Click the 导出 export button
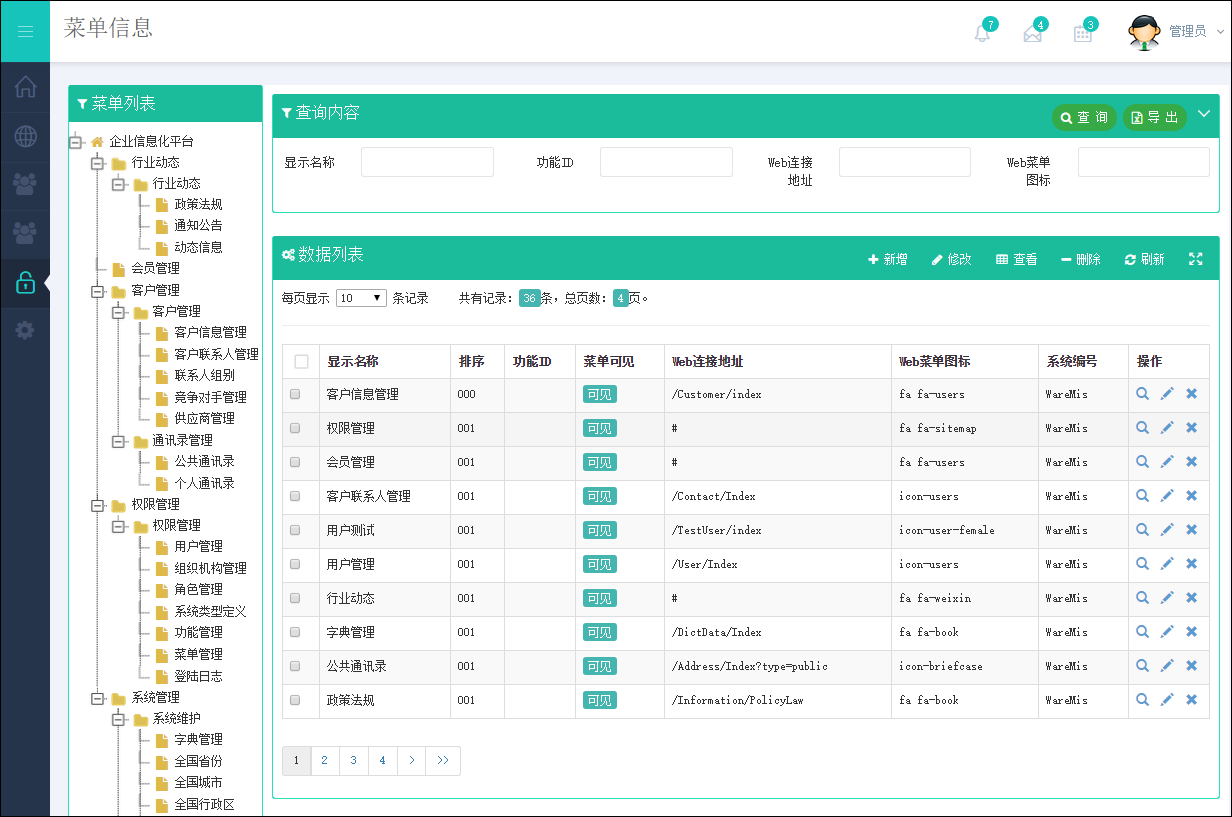The image size is (1232, 817). click(1155, 118)
